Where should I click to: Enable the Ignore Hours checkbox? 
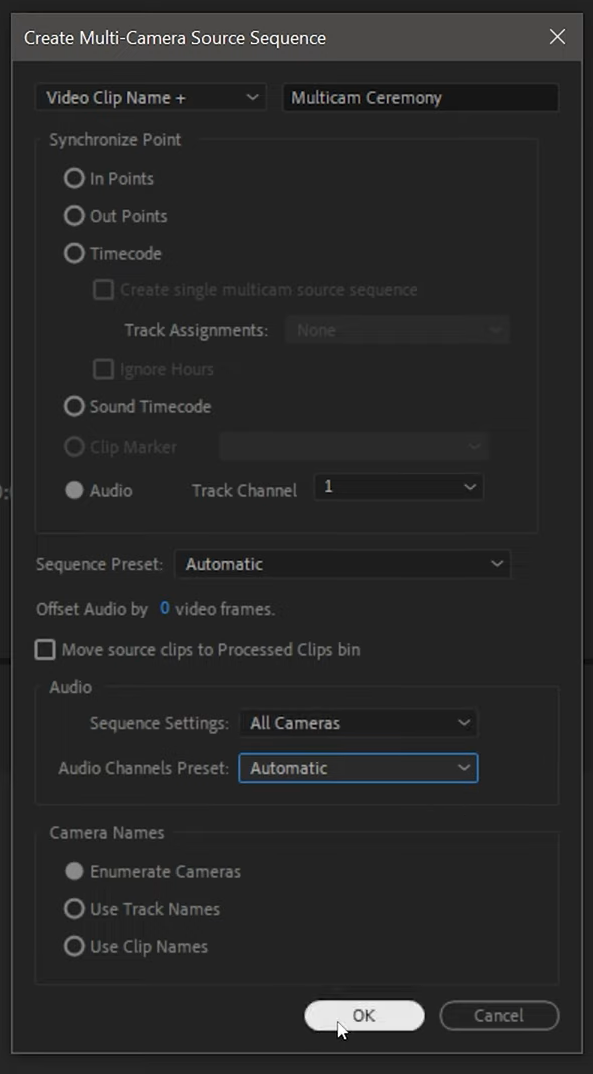[x=103, y=369]
